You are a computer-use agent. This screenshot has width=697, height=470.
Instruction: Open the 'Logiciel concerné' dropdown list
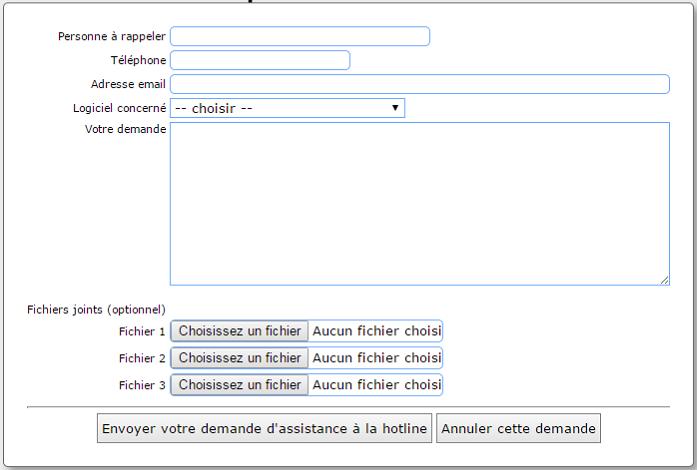click(x=287, y=108)
